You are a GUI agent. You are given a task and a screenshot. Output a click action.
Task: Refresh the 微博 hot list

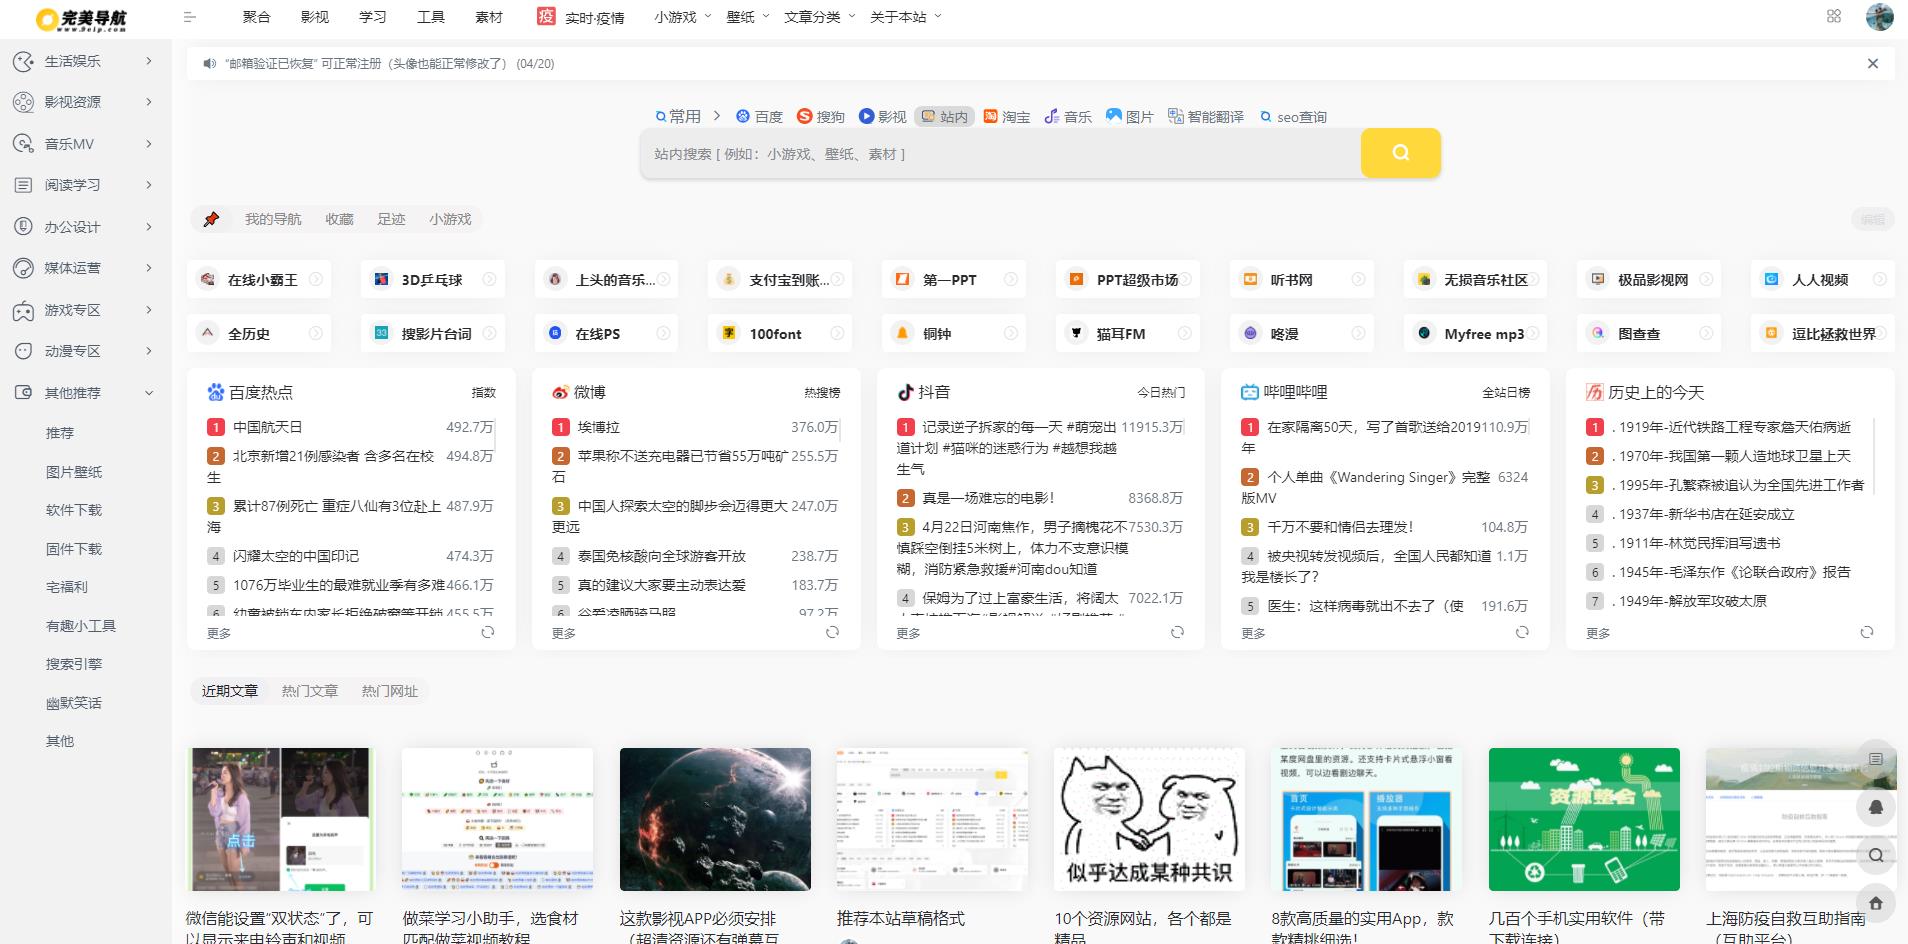click(832, 632)
